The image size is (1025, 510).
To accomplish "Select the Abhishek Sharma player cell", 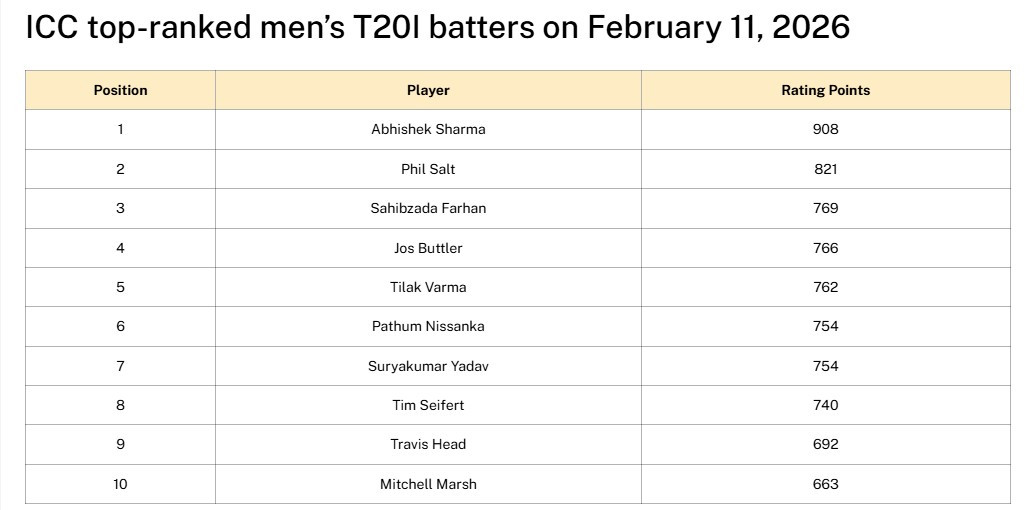I will (x=428, y=129).
